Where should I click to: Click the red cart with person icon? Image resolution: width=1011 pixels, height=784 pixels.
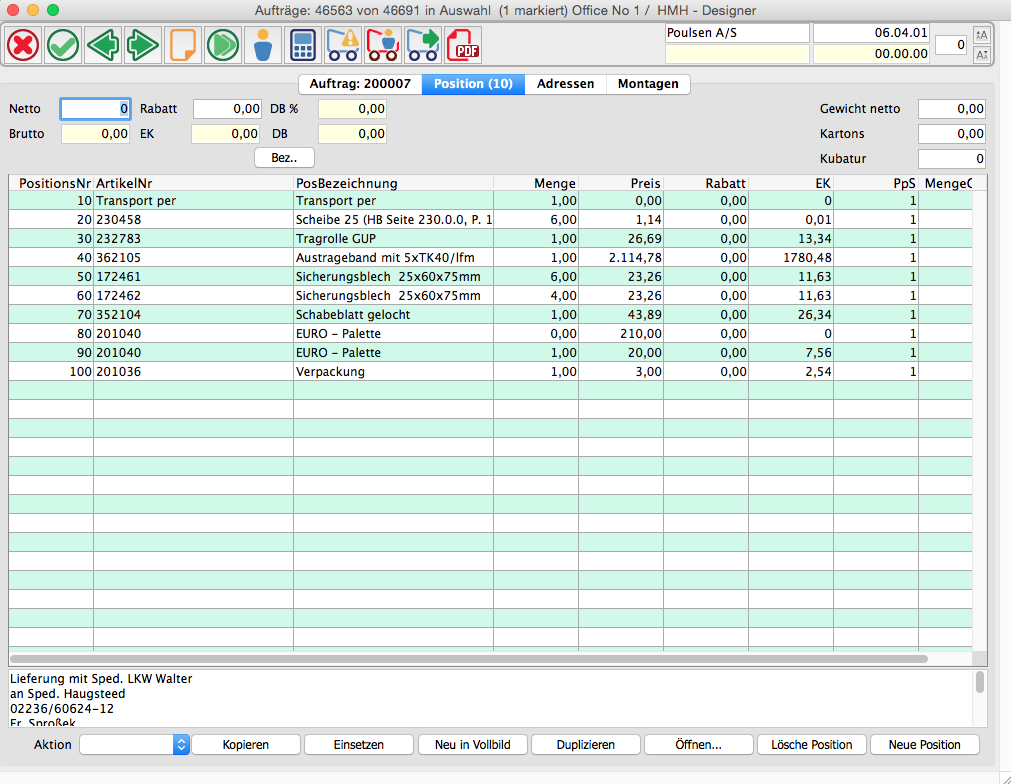[382, 45]
